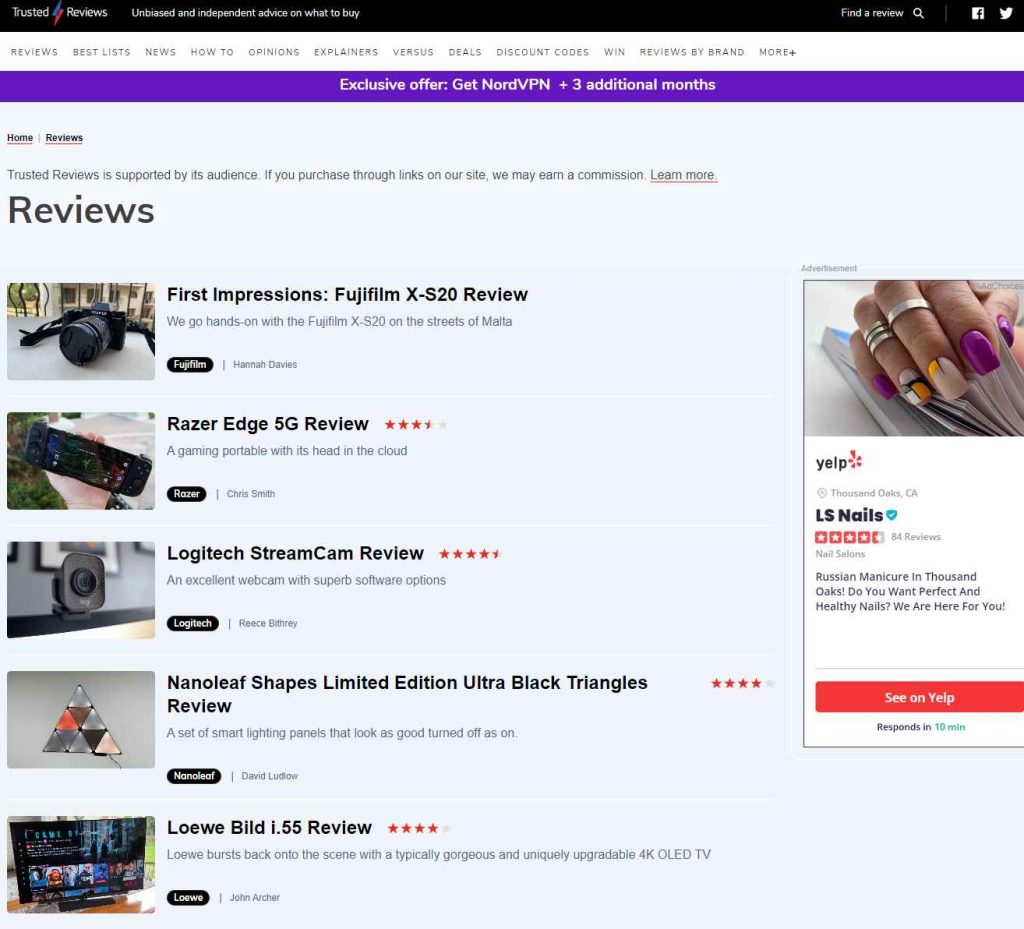Click the Loewe TV thumbnail
Screen dimensions: 1024x929
[x=81, y=864]
